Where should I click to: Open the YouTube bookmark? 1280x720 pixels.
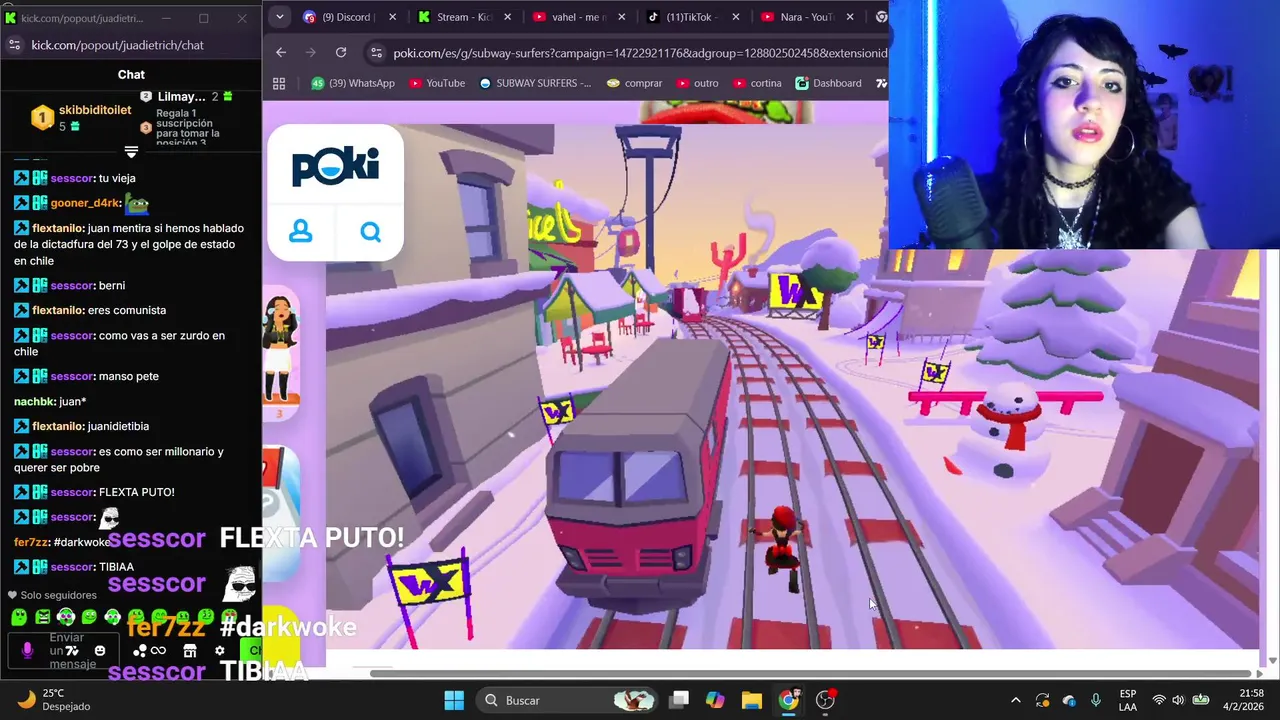coord(436,83)
